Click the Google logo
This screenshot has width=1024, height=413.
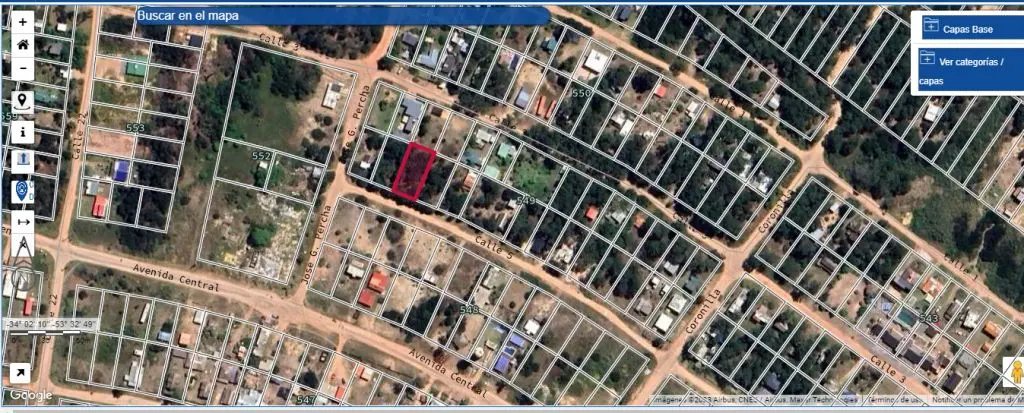(31, 395)
